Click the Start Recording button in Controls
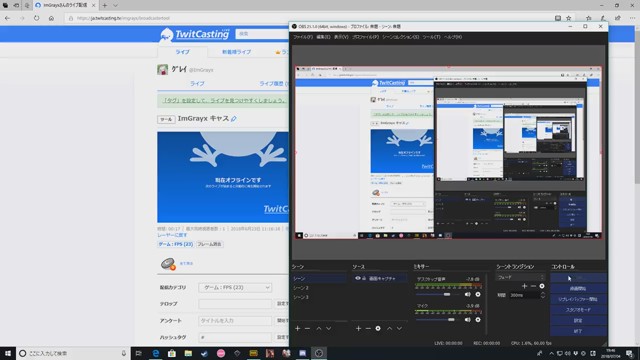Image resolution: width=640 pixels, height=360 pixels. coord(578,288)
